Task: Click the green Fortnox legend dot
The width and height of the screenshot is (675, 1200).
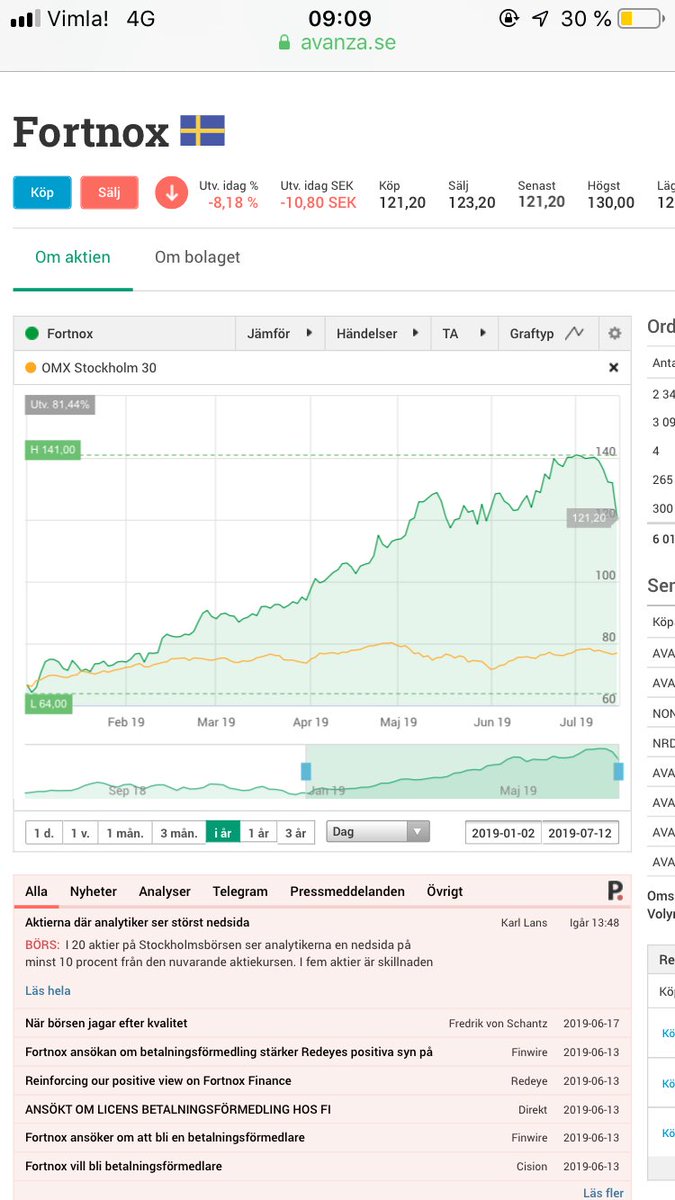Action: tap(32, 333)
